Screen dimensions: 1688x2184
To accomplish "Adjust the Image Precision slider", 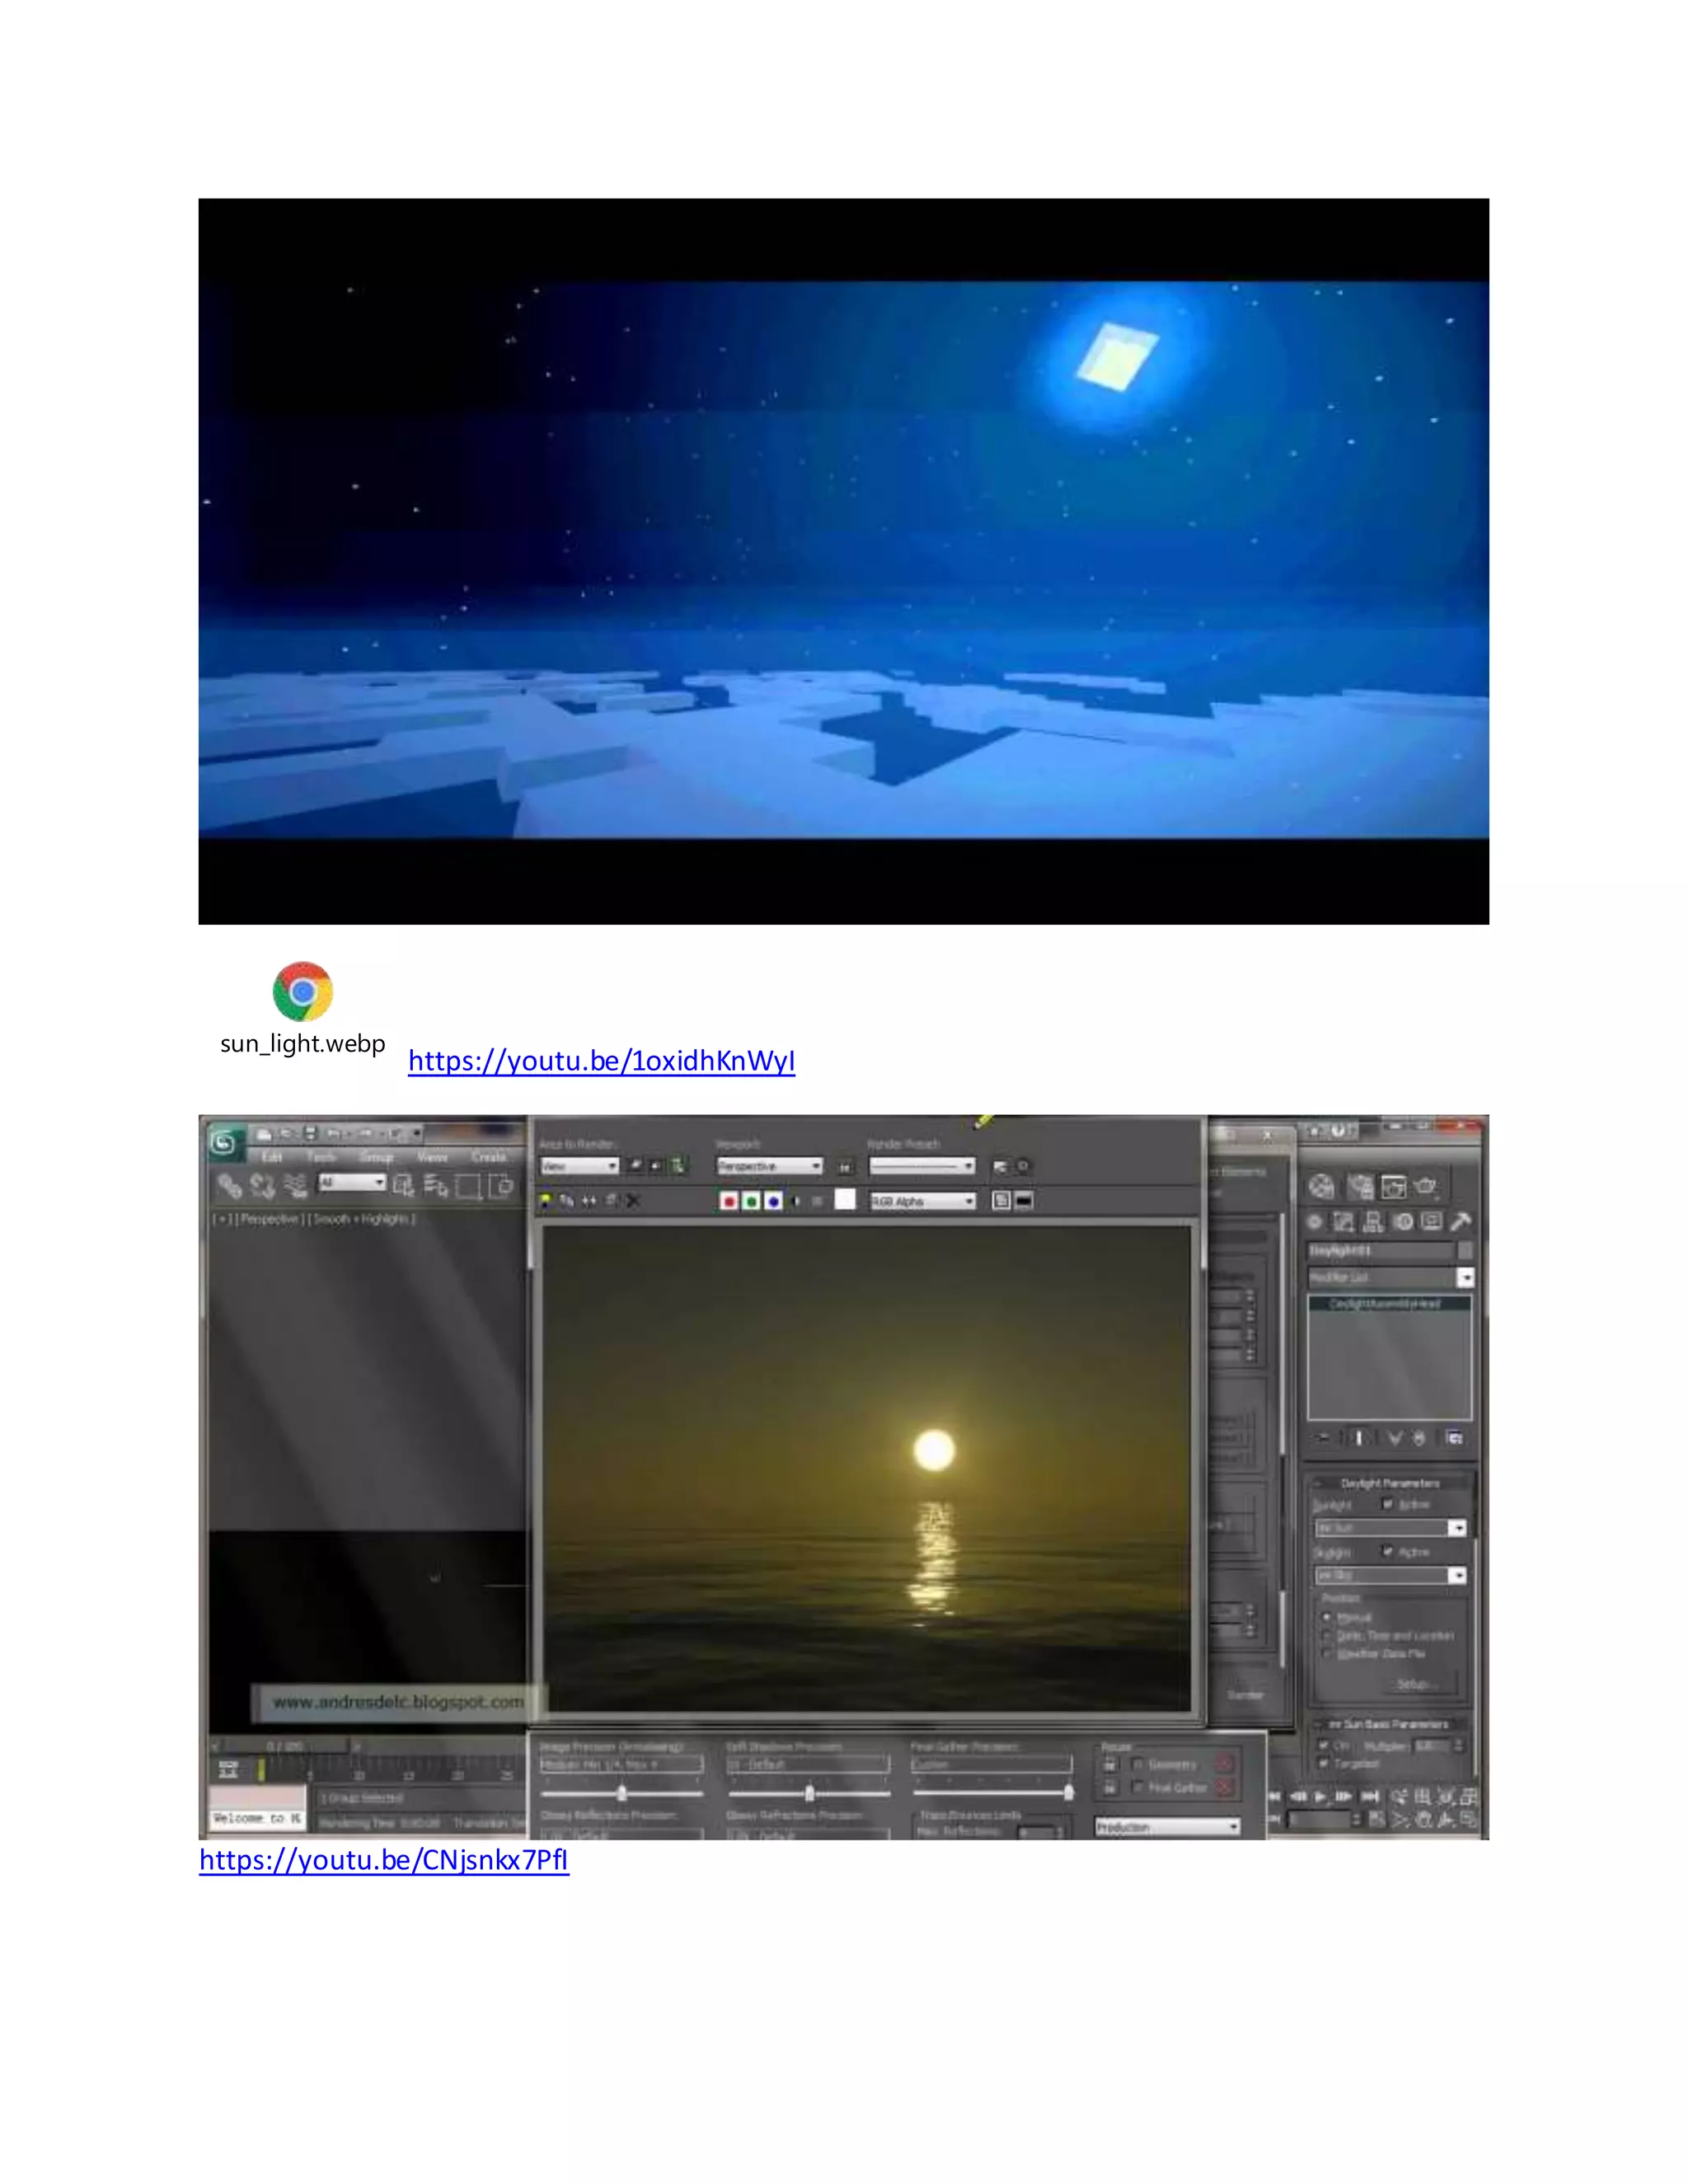I will click(622, 1793).
